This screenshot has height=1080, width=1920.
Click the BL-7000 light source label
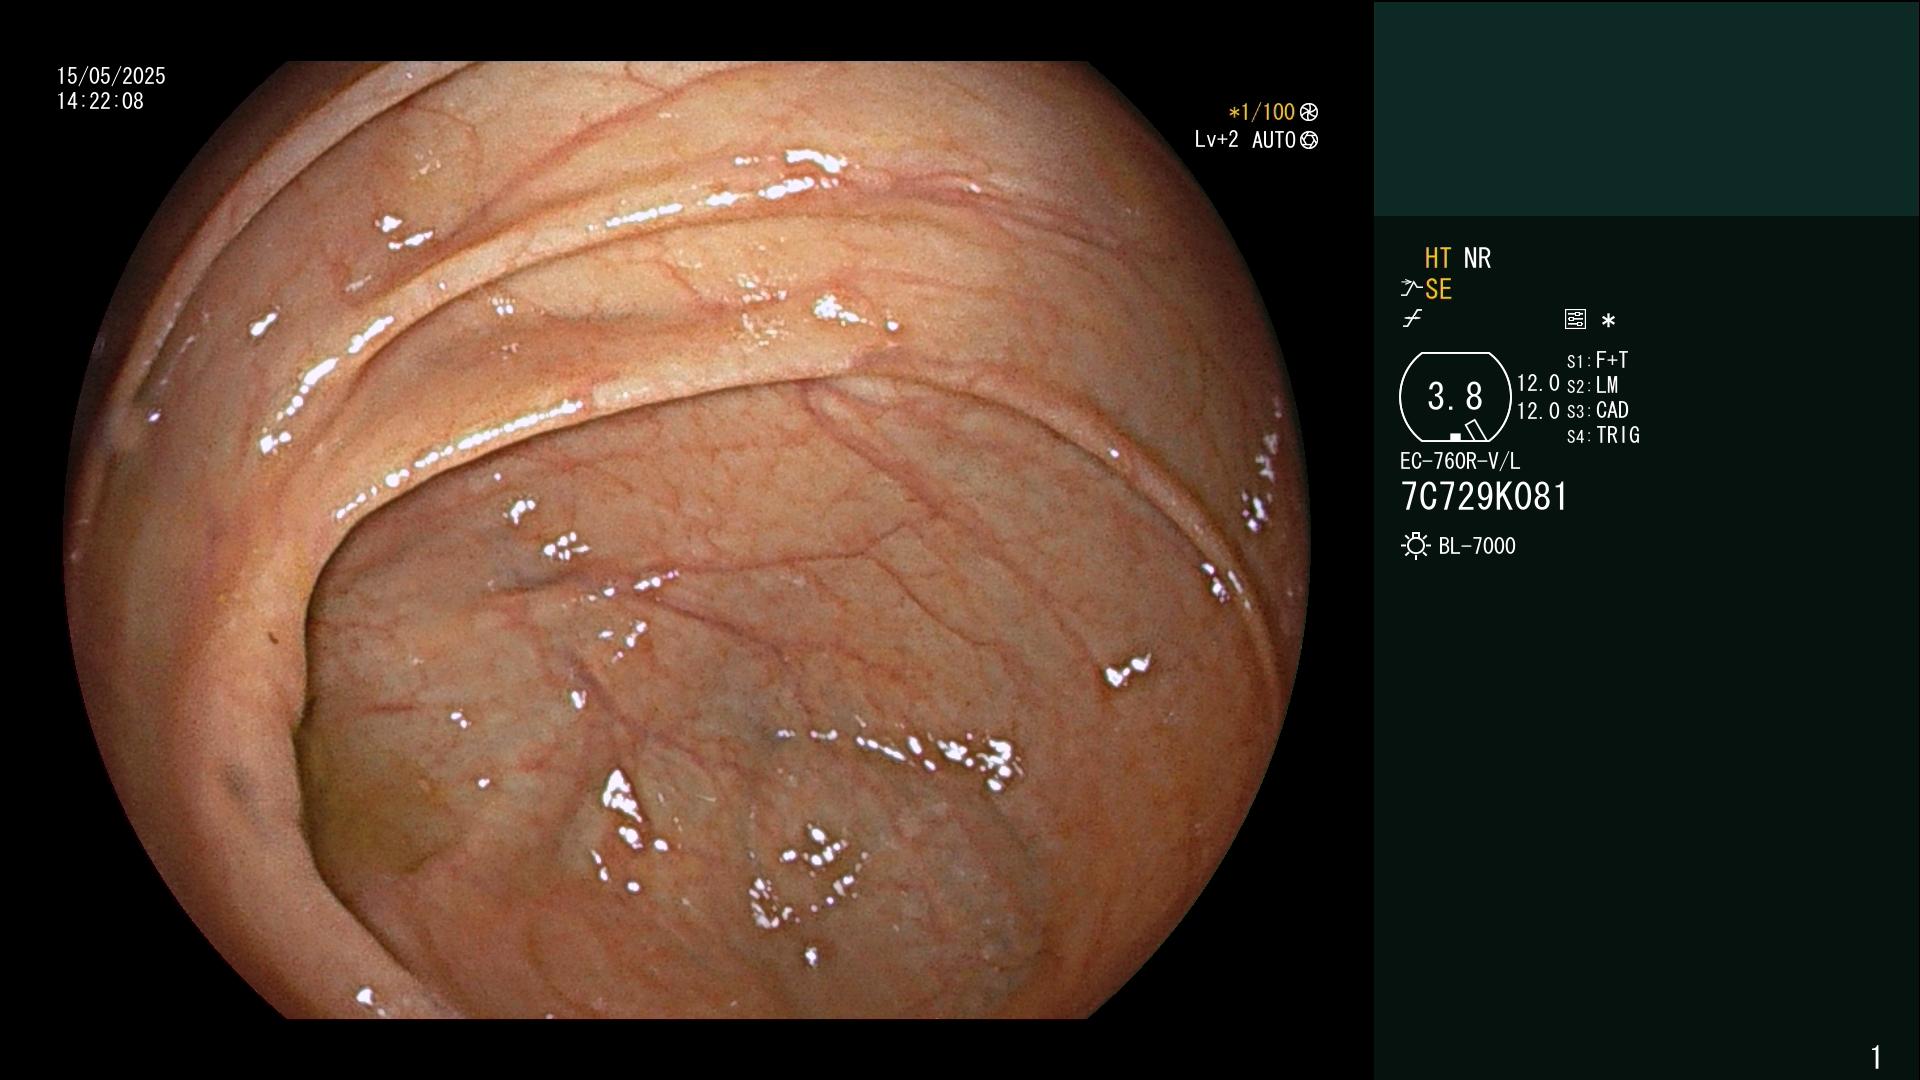click(1477, 546)
